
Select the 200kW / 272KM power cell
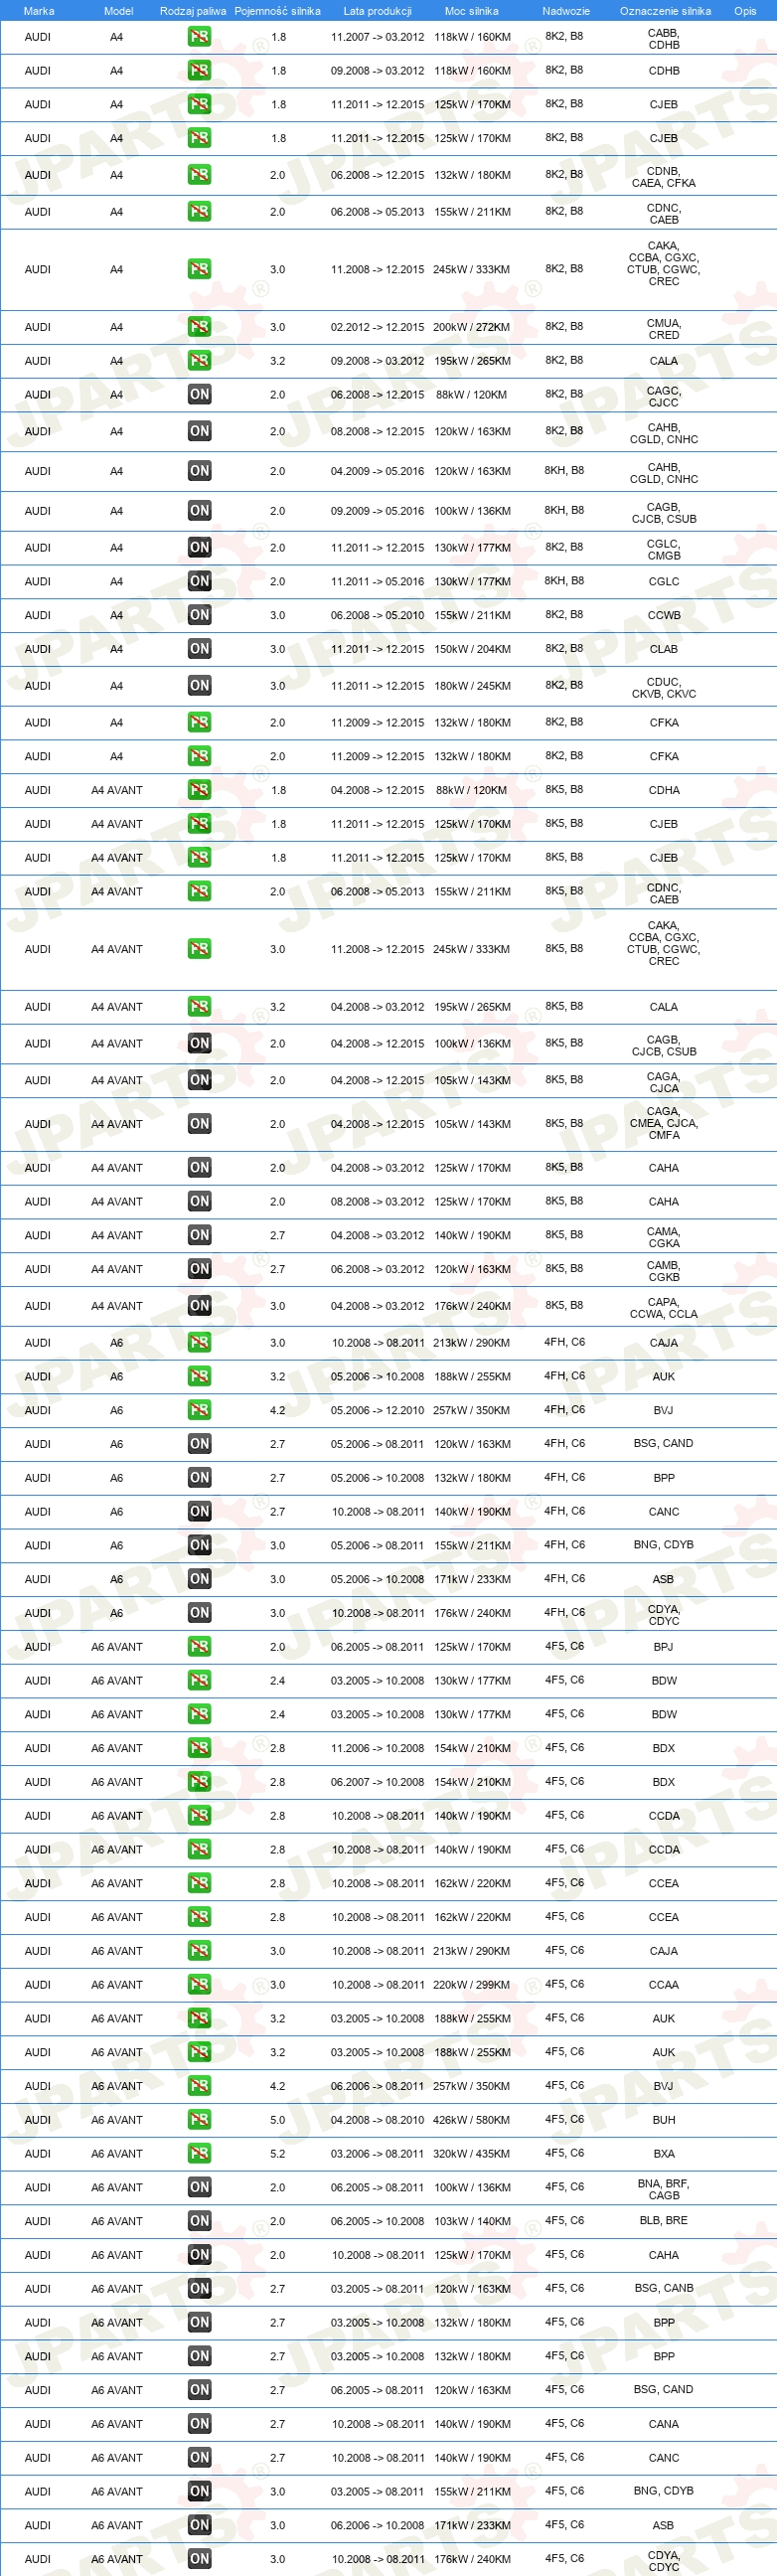472,327
